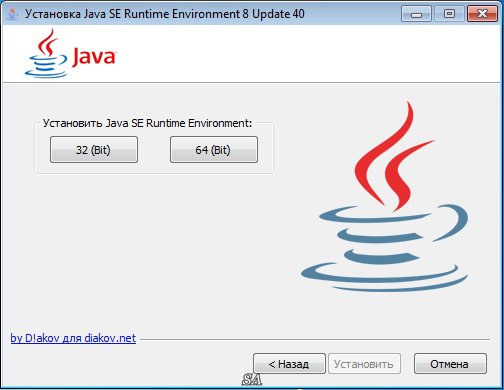The width and height of the screenshot is (504, 390).
Task: Close the Java installer window
Action: pyautogui.click(x=482, y=14)
